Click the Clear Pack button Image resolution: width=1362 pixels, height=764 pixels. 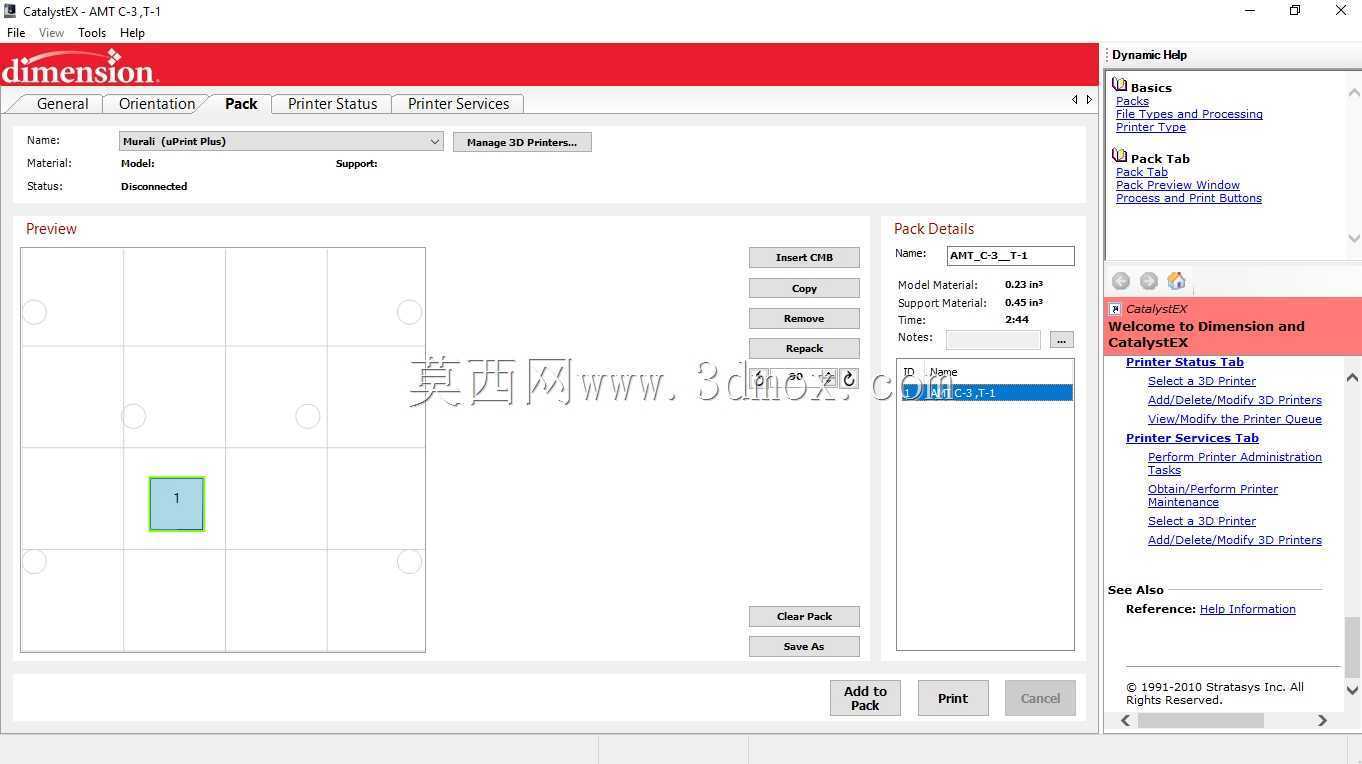(804, 616)
